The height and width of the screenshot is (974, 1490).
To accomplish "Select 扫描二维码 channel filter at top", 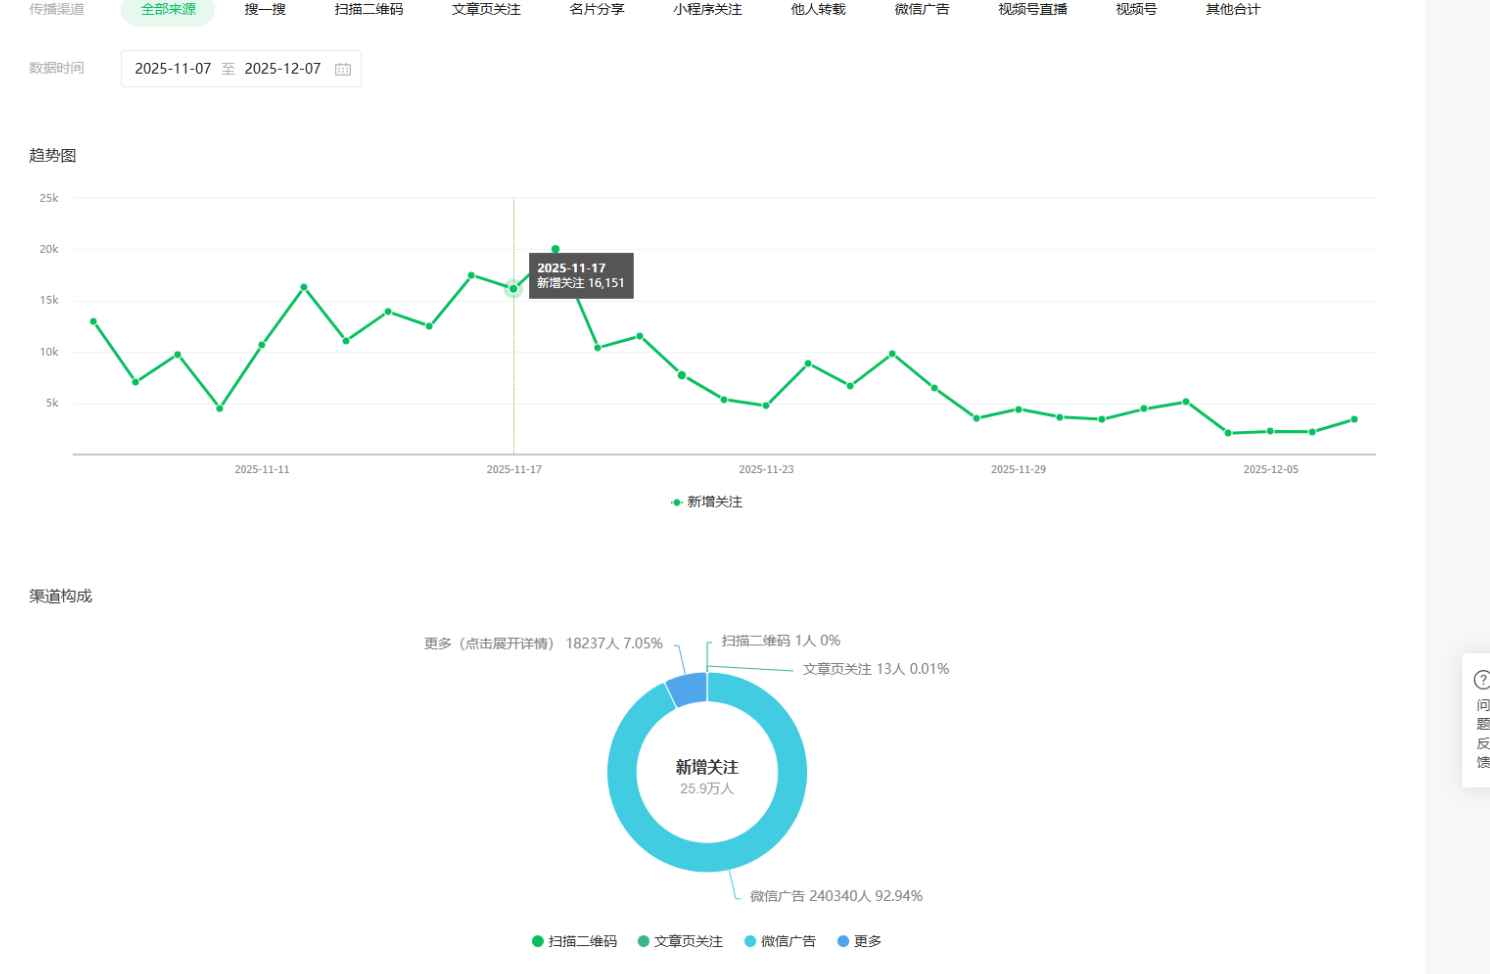I will tap(369, 9).
